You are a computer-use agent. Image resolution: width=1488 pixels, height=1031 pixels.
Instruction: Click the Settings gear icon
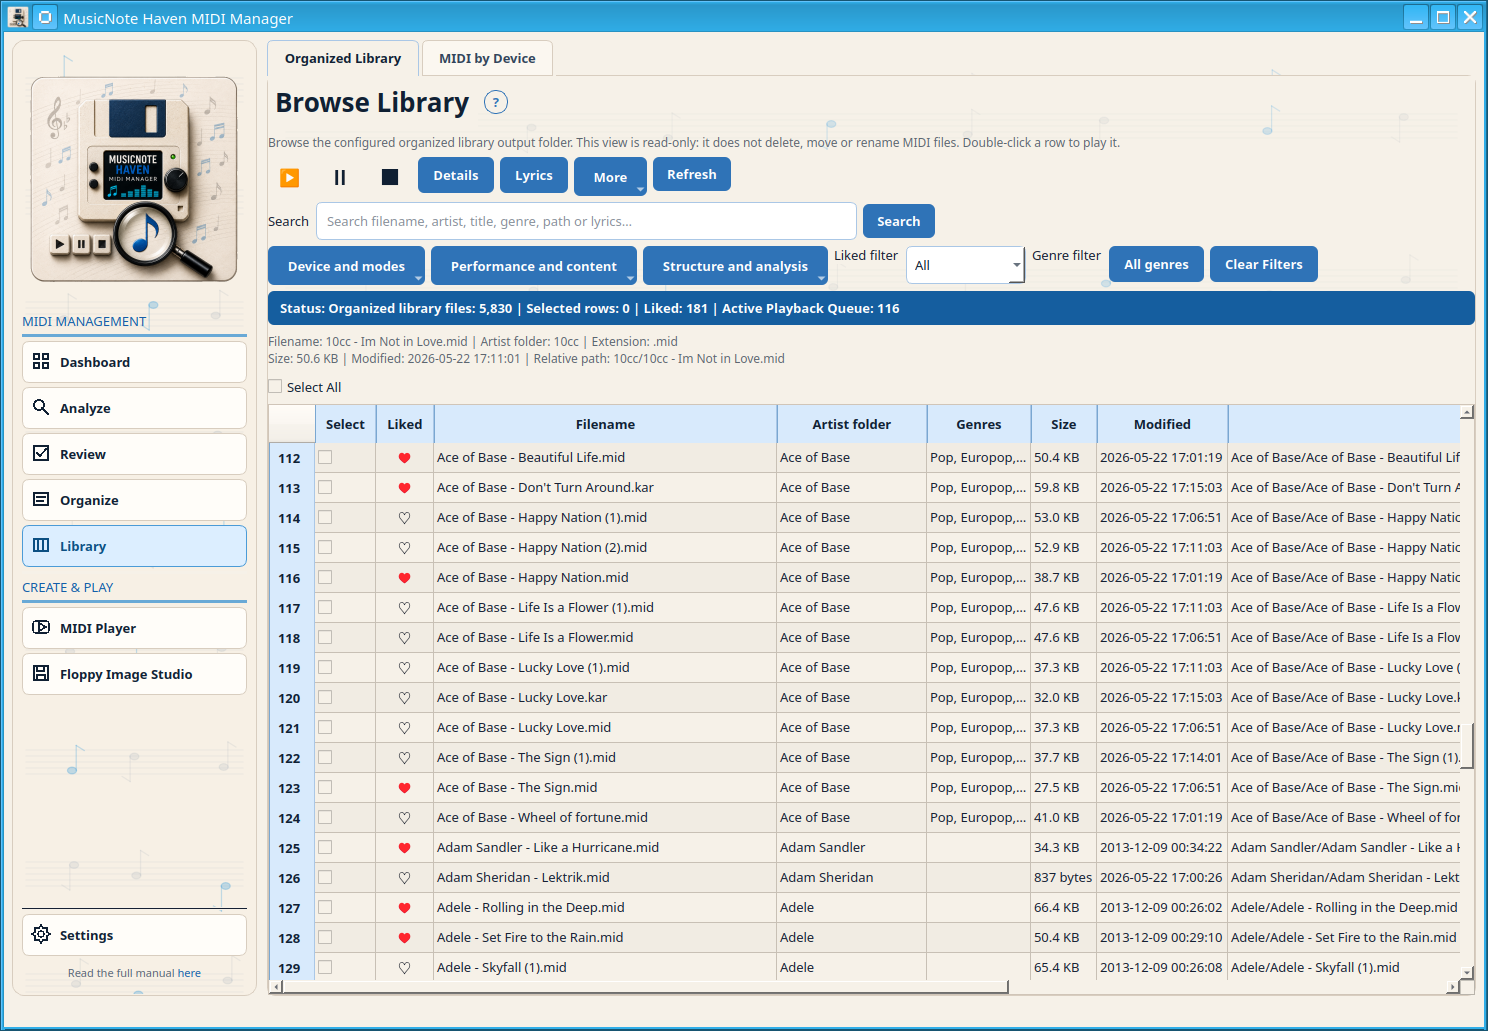(x=41, y=934)
